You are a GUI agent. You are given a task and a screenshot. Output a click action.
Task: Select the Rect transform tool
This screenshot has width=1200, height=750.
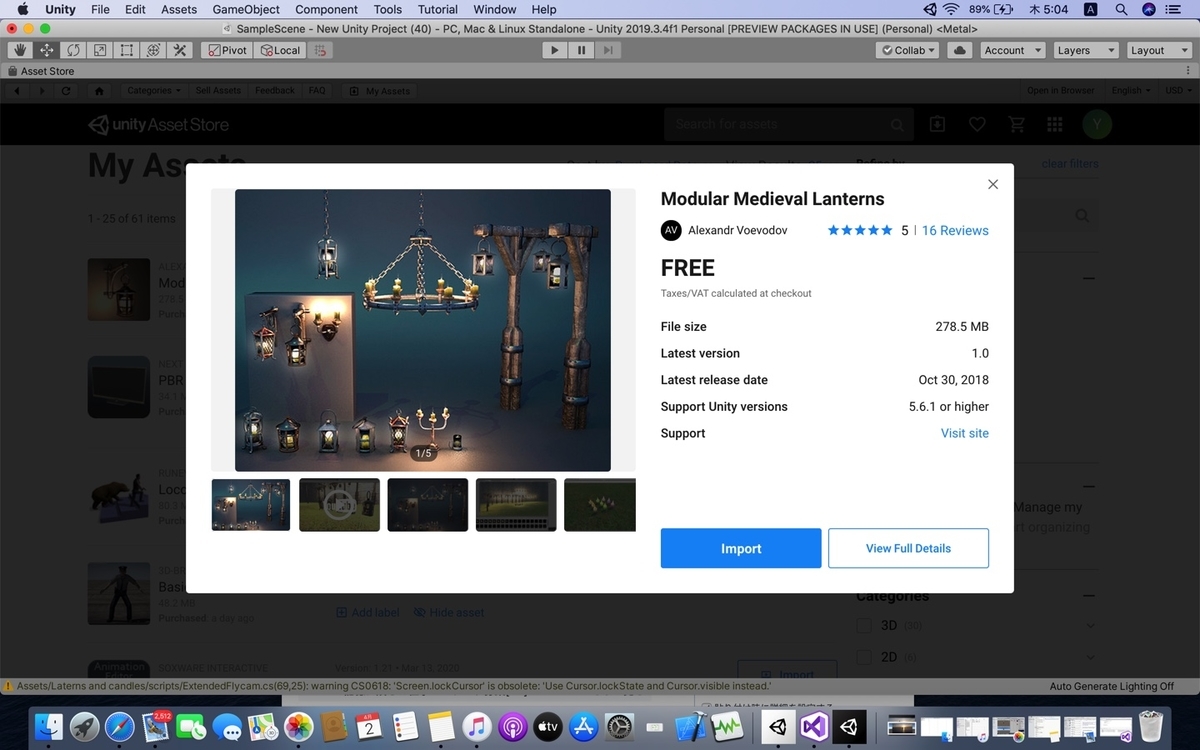point(127,50)
